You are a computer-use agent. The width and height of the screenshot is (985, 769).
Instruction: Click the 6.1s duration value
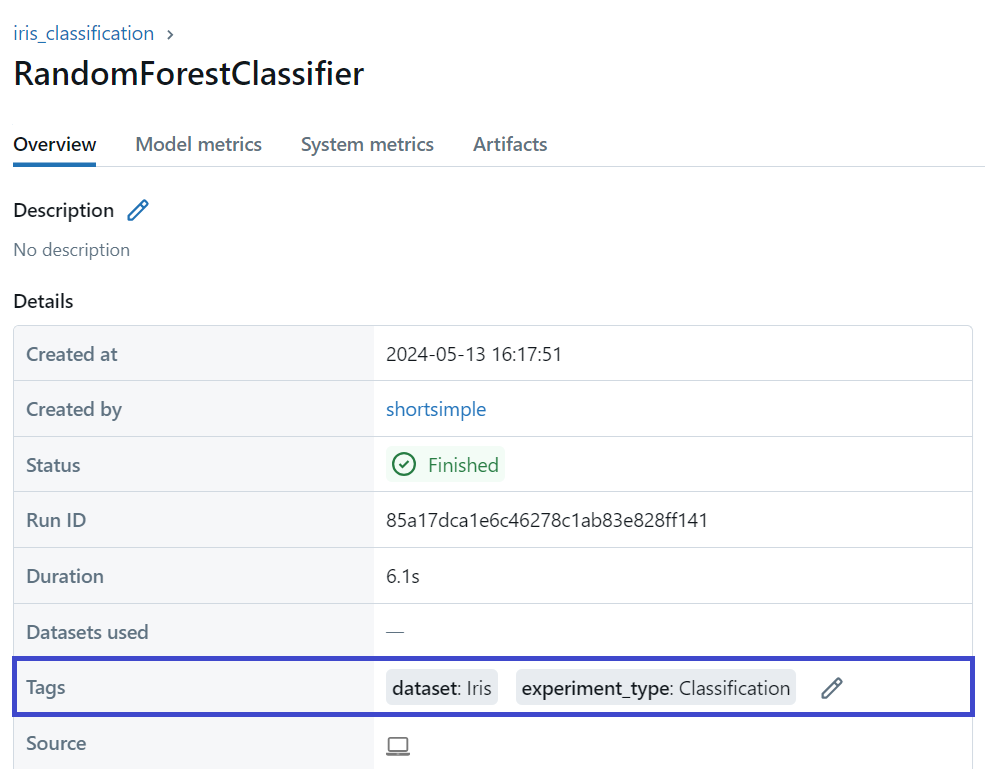click(403, 576)
